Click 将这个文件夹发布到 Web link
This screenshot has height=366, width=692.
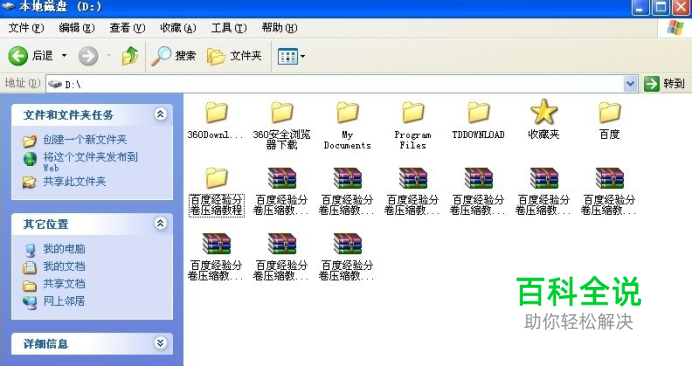pyautogui.click(x=81, y=162)
